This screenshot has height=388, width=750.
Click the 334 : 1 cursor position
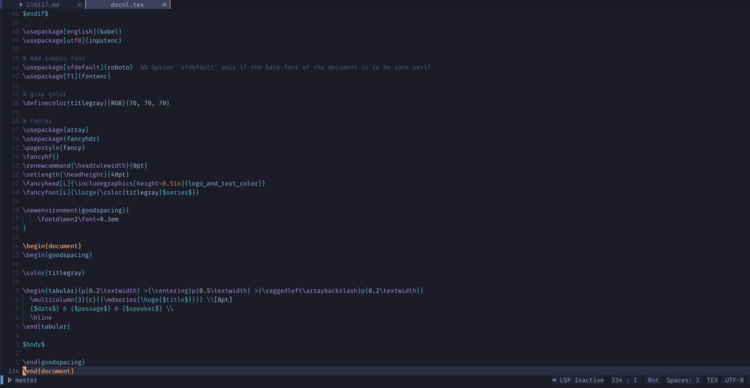[624, 380]
